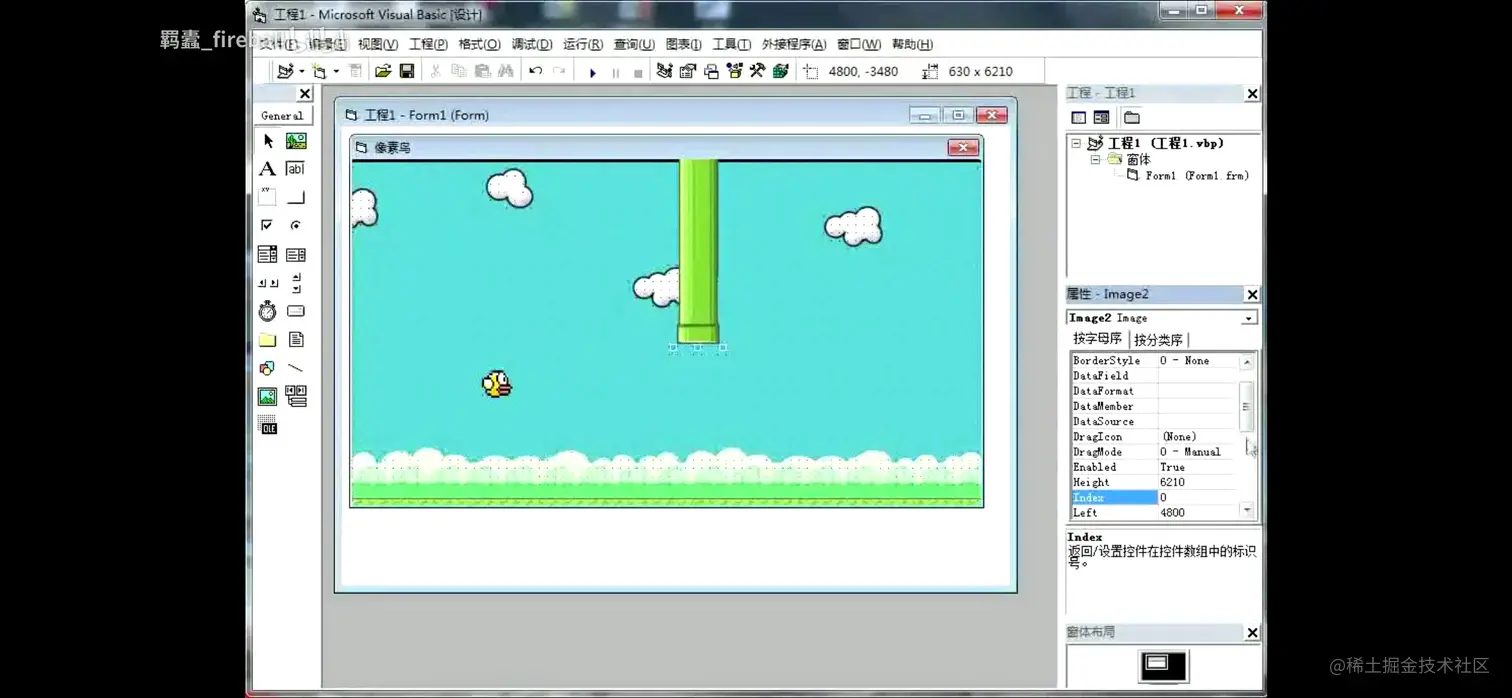Screen dimensions: 1512x698
Task: Select Form1 (Form1.frm) in project tree
Action: click(x=1196, y=175)
